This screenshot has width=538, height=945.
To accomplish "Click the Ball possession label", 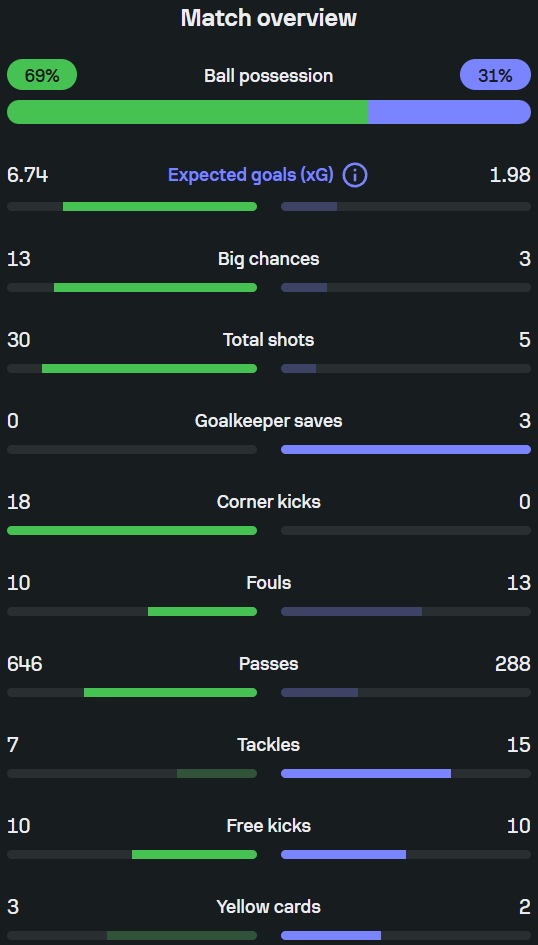I will (x=269, y=76).
